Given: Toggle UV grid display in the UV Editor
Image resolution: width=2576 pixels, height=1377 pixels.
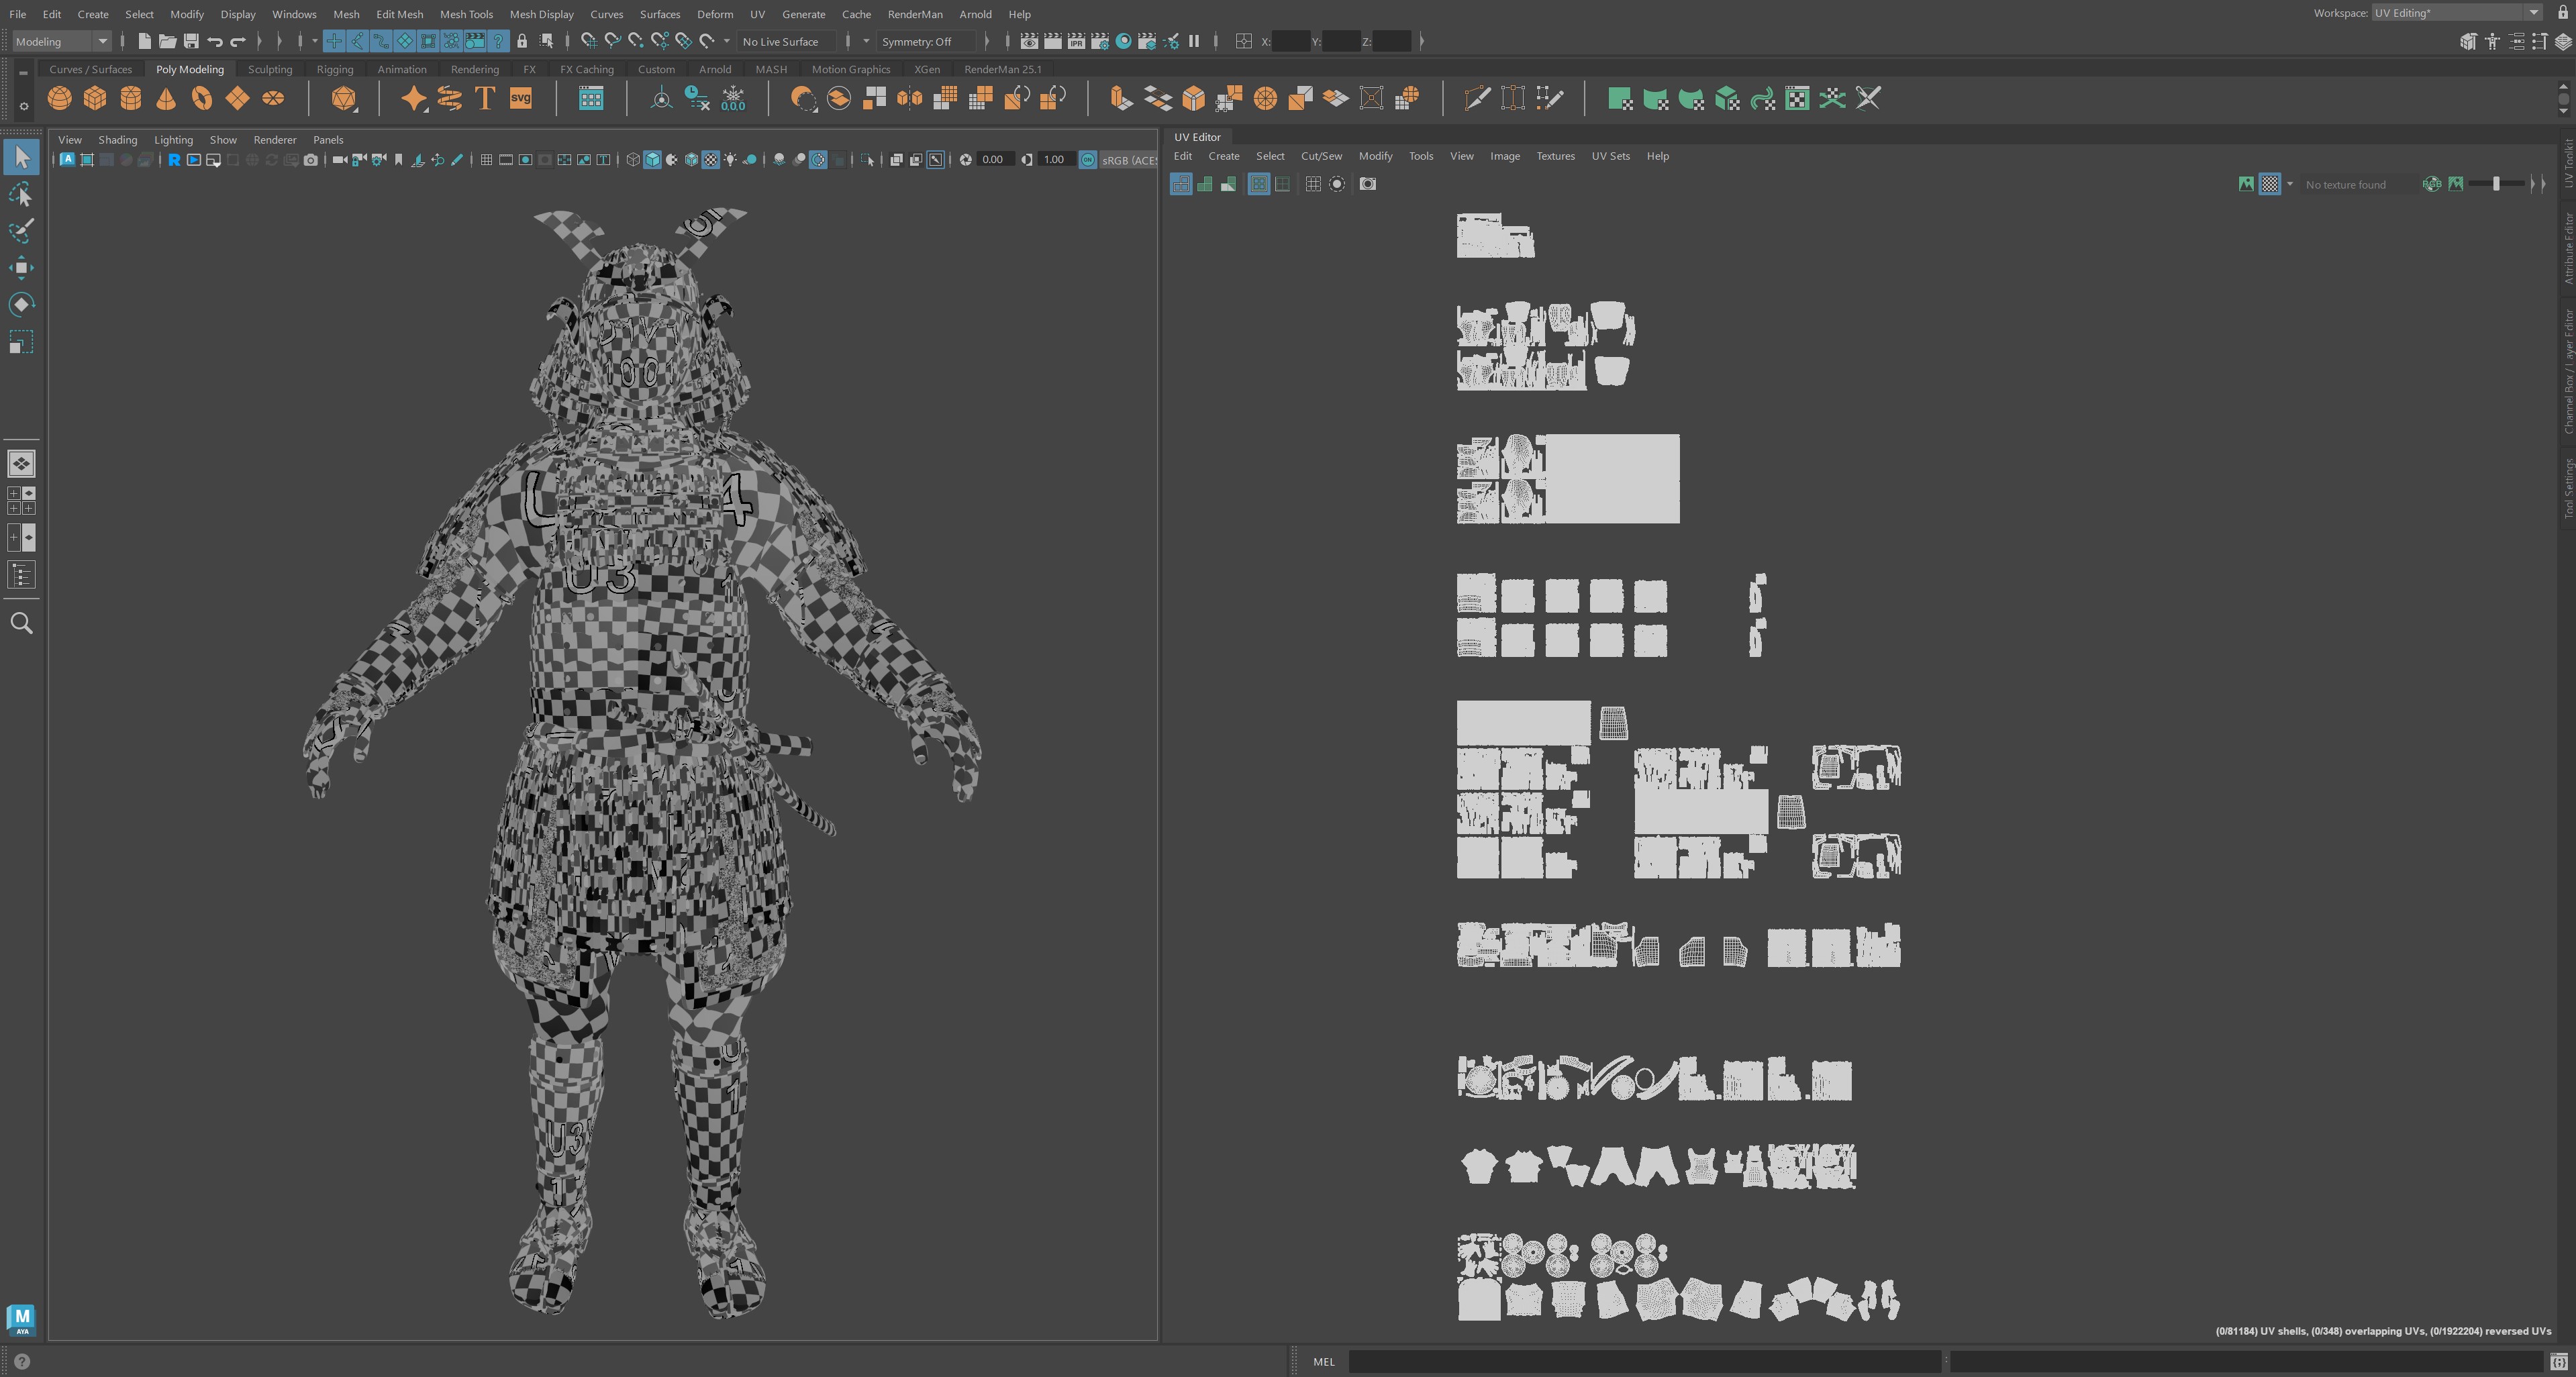Looking at the screenshot, I should click(x=1313, y=184).
